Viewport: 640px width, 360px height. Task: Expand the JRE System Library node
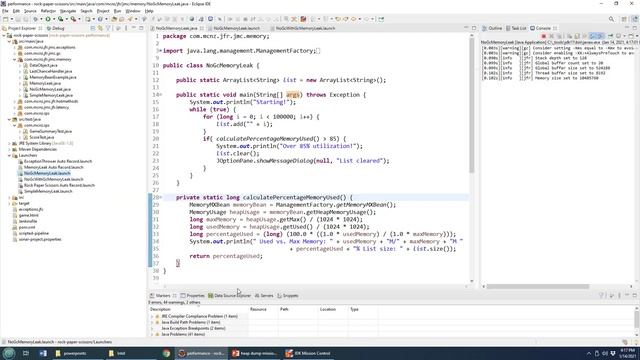pos(9,143)
